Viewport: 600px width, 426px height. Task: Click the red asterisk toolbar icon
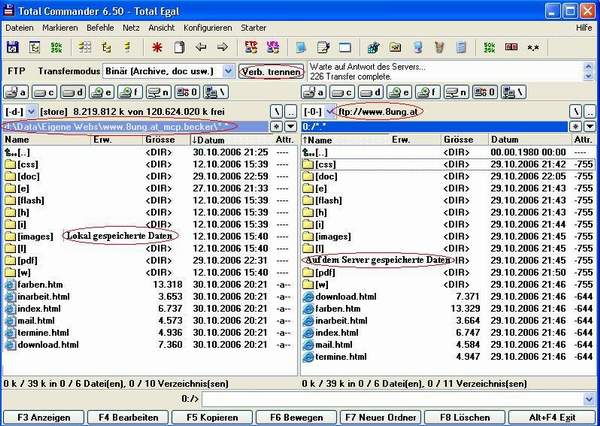coord(157,47)
